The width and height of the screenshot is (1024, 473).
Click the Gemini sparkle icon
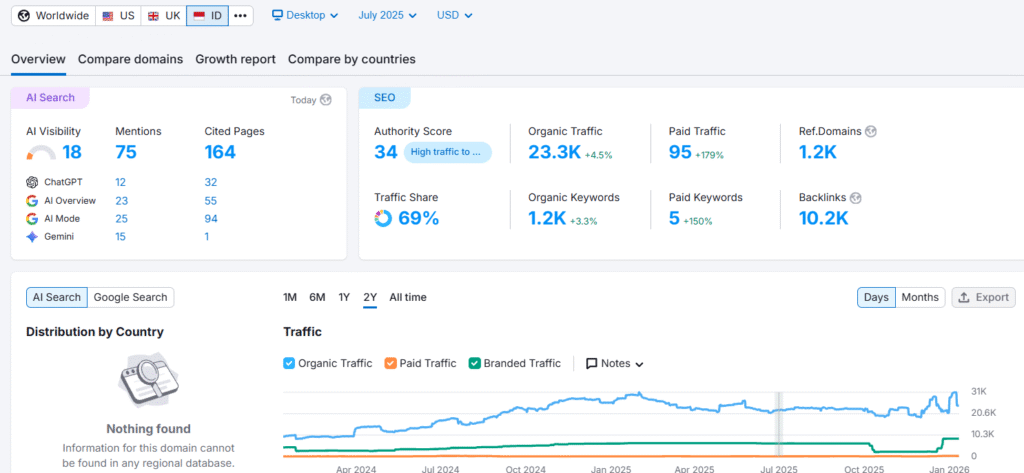point(33,236)
